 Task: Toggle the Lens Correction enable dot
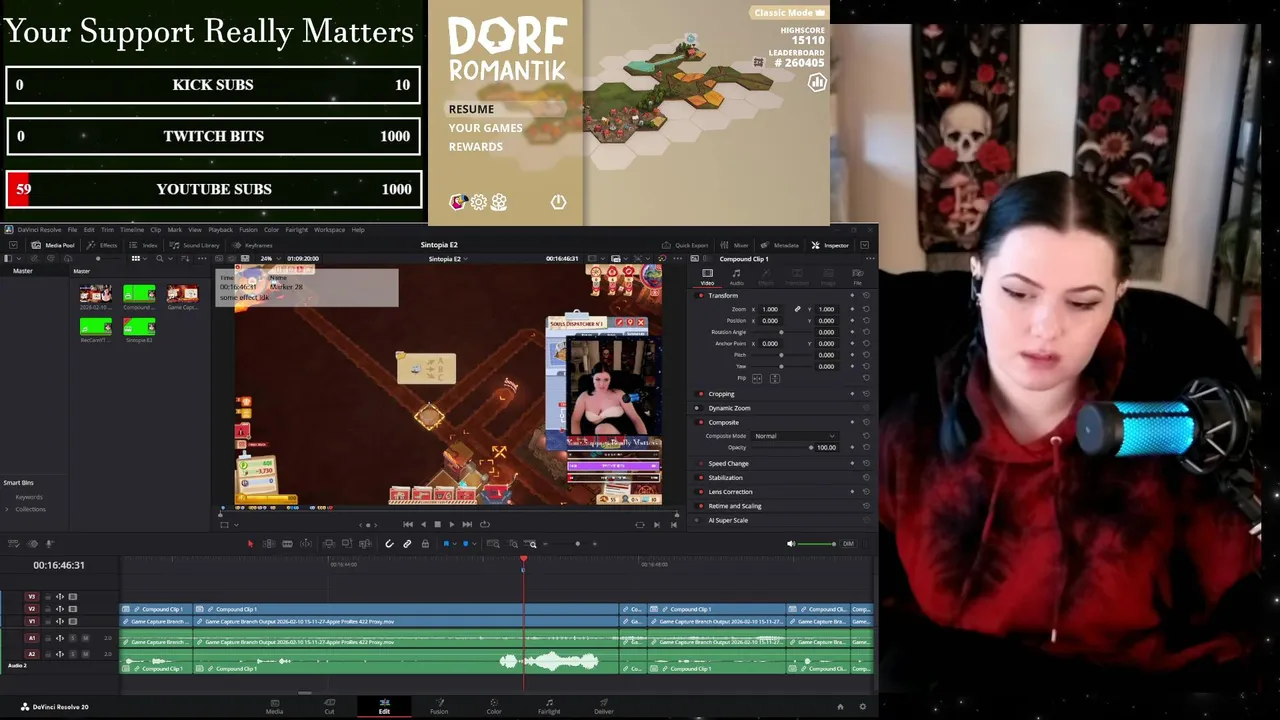(x=699, y=492)
